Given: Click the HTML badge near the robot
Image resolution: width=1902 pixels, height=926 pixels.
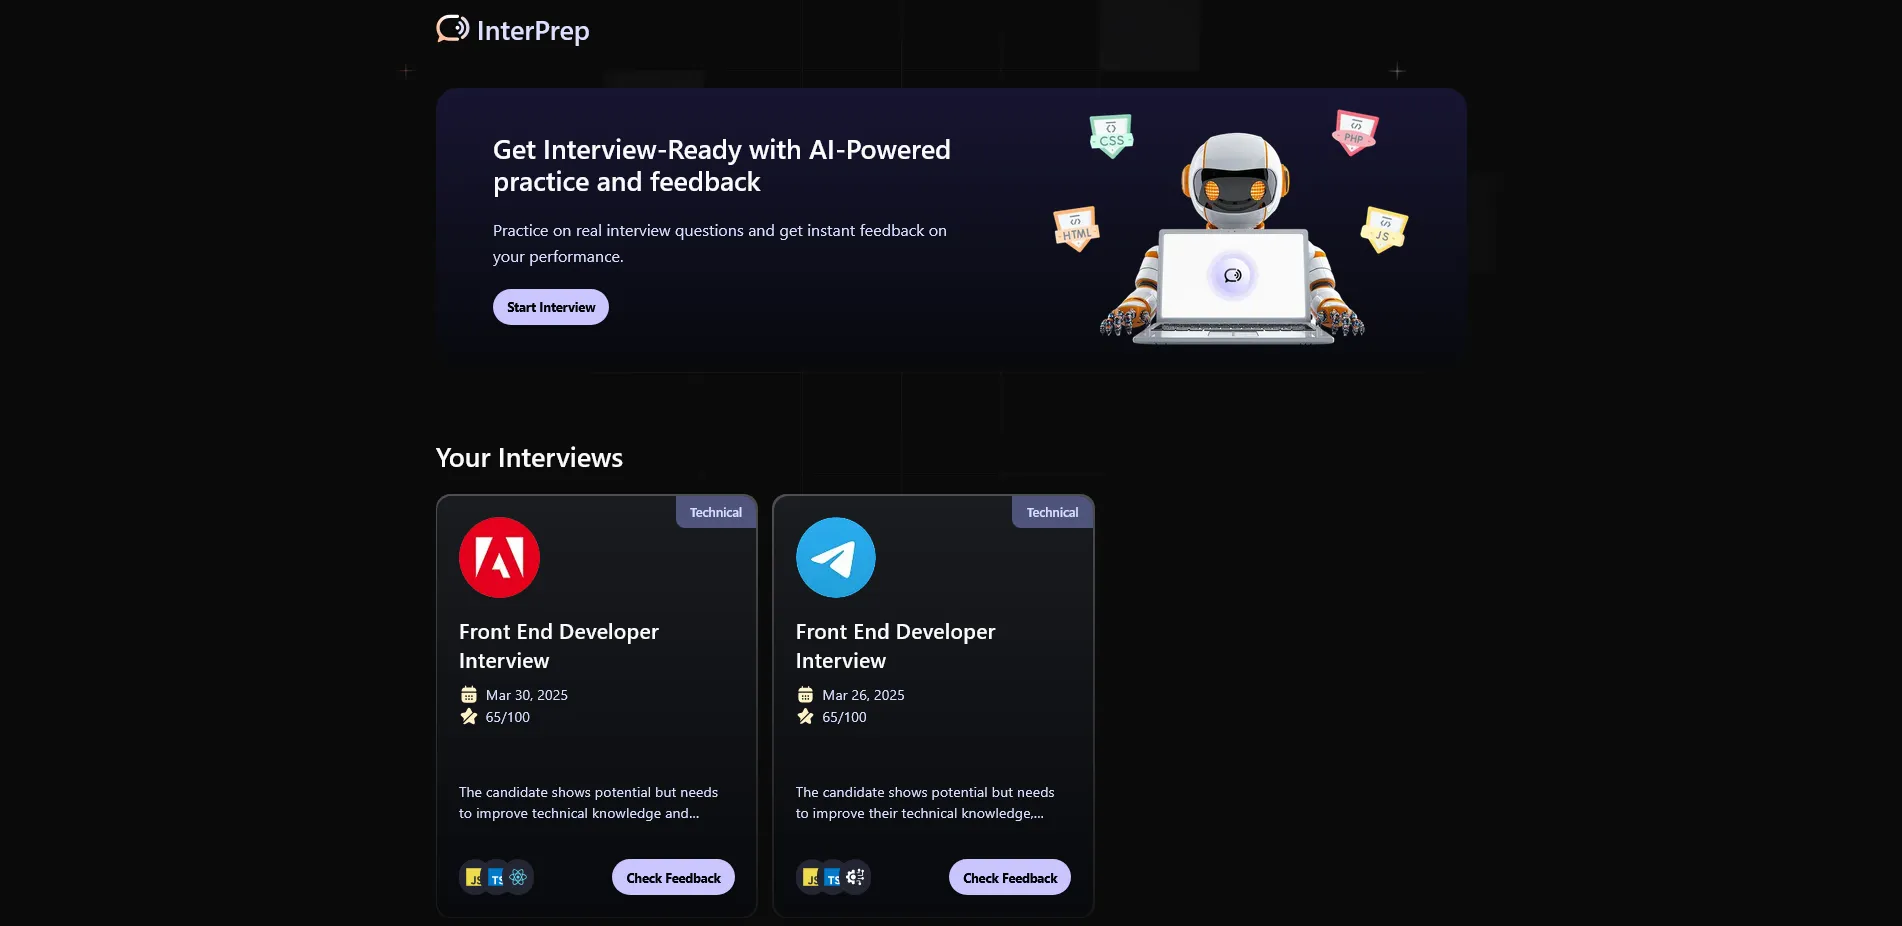Looking at the screenshot, I should [x=1077, y=229].
